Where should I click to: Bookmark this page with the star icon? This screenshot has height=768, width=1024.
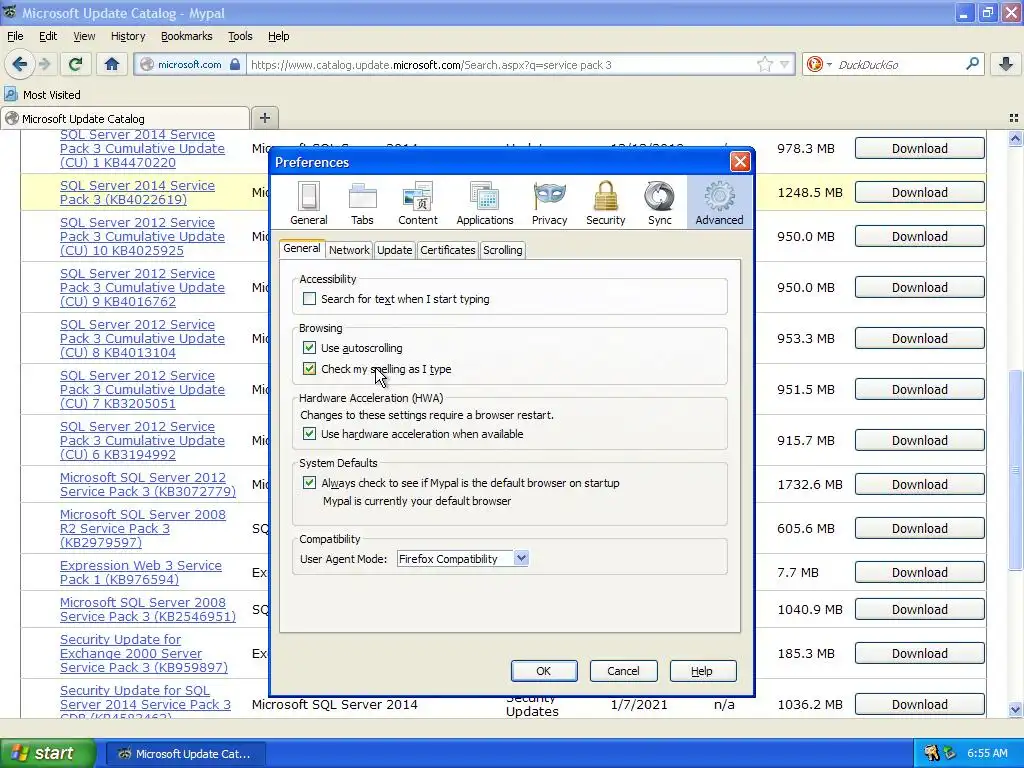tap(764, 64)
